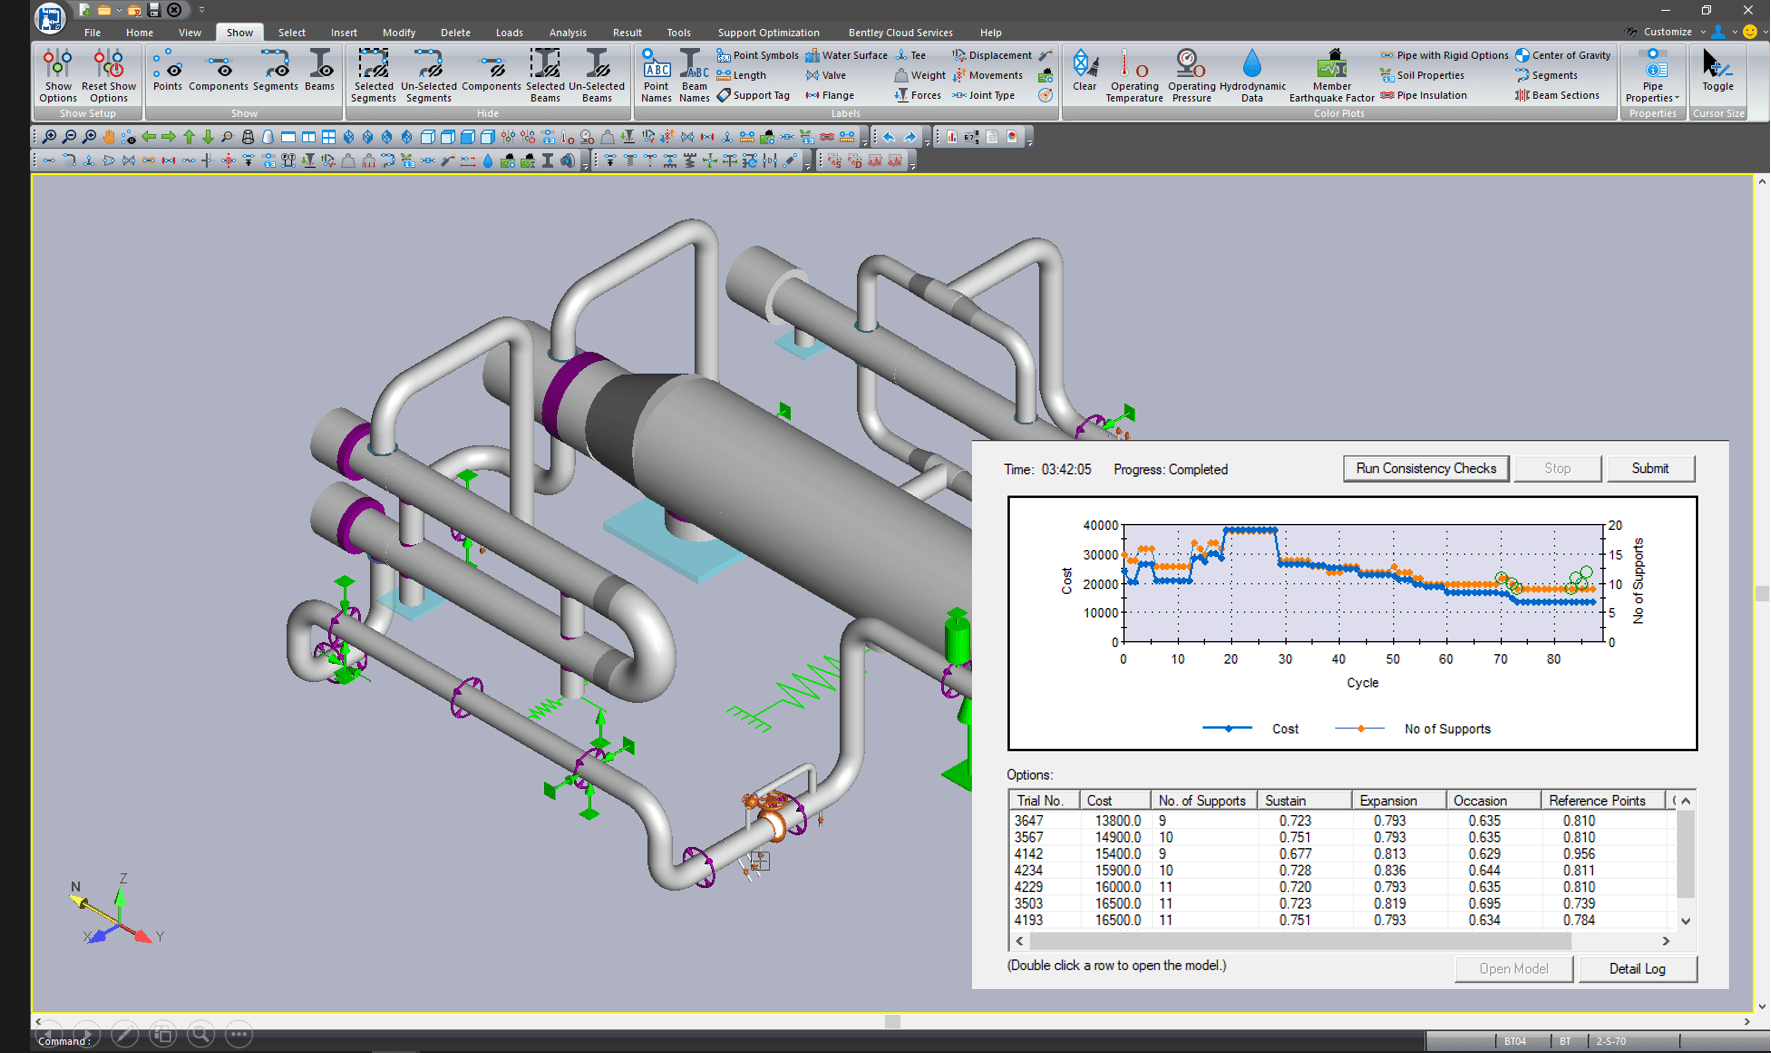Toggle Length labels
Image resolution: width=1771 pixels, height=1053 pixels.
click(741, 75)
